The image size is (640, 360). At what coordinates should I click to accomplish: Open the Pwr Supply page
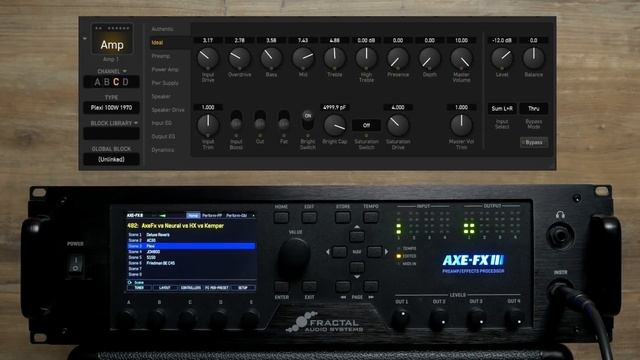coord(165,83)
